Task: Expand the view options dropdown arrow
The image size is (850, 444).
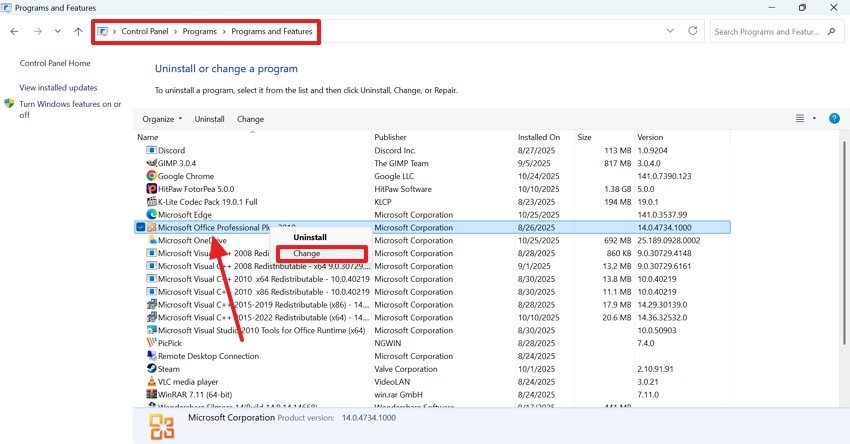Action: click(814, 118)
